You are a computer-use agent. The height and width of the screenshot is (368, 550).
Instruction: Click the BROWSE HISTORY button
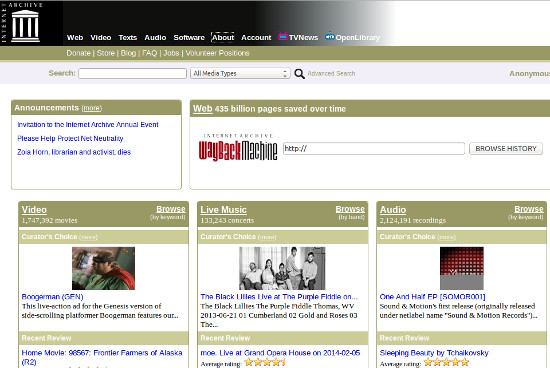tap(506, 148)
